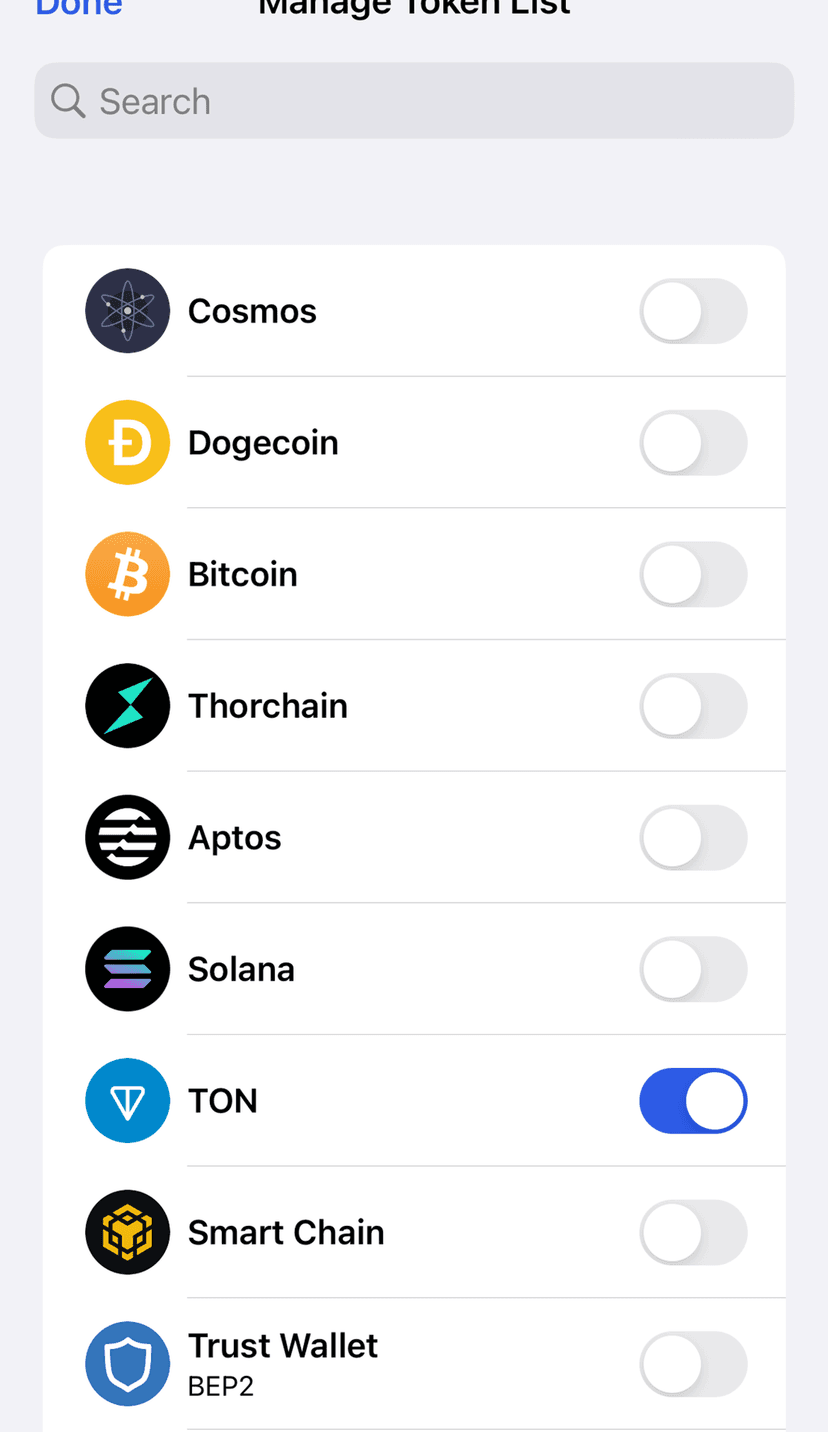Tap the orange Bitcoin icon

pyautogui.click(x=127, y=574)
